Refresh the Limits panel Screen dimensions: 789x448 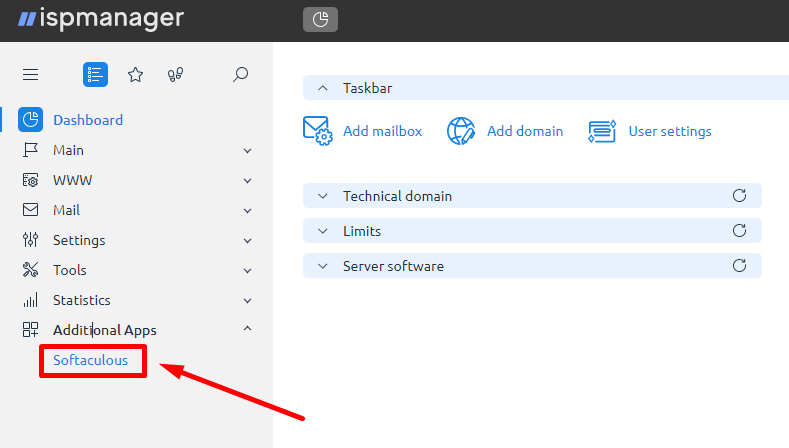click(x=739, y=231)
